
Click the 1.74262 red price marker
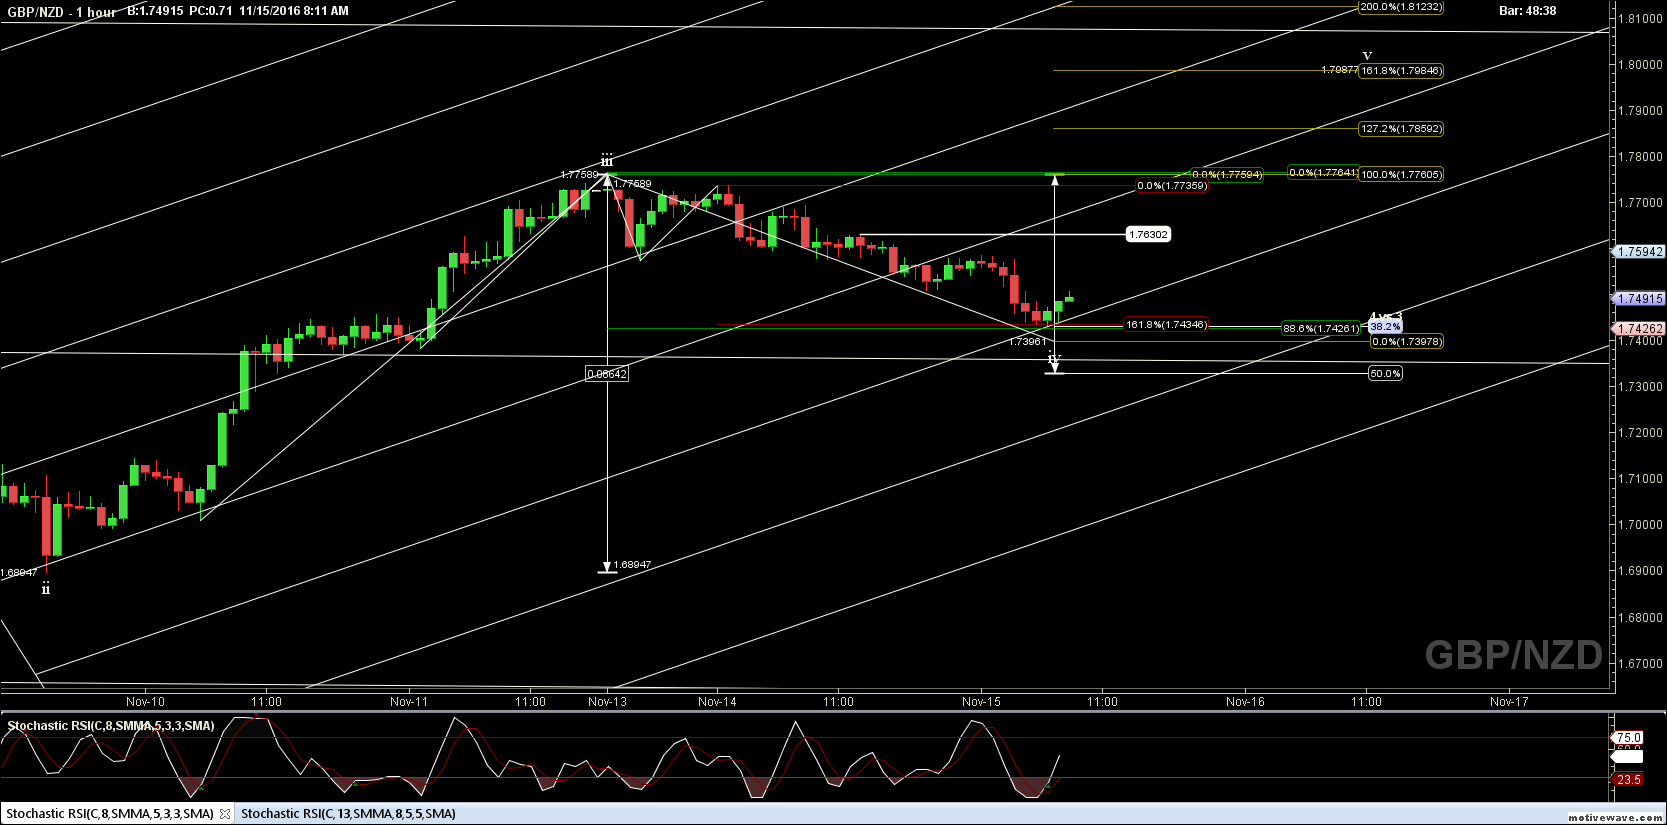[x=1640, y=329]
